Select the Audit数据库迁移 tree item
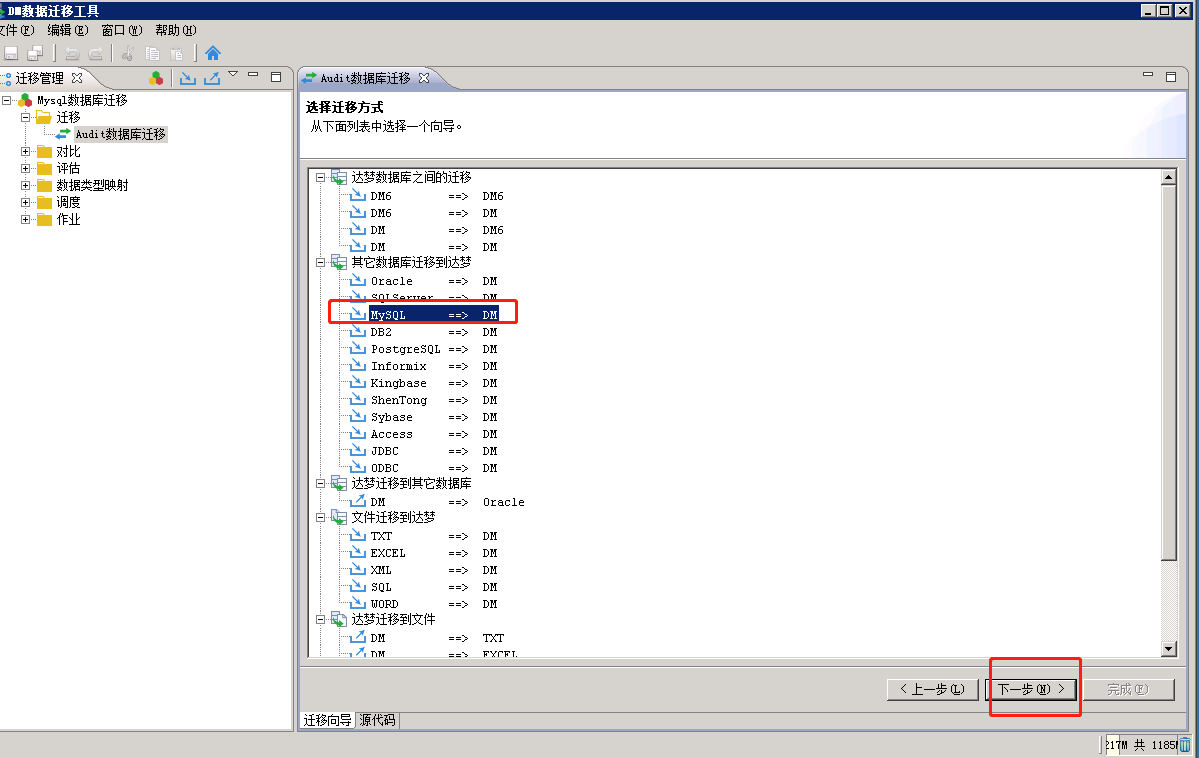The width and height of the screenshot is (1199, 758). 120,134
